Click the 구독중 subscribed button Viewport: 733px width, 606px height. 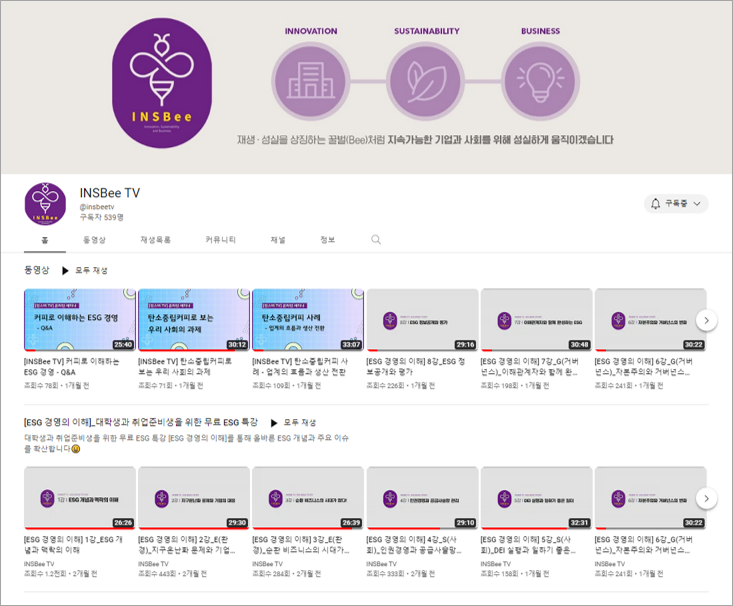[x=676, y=204]
